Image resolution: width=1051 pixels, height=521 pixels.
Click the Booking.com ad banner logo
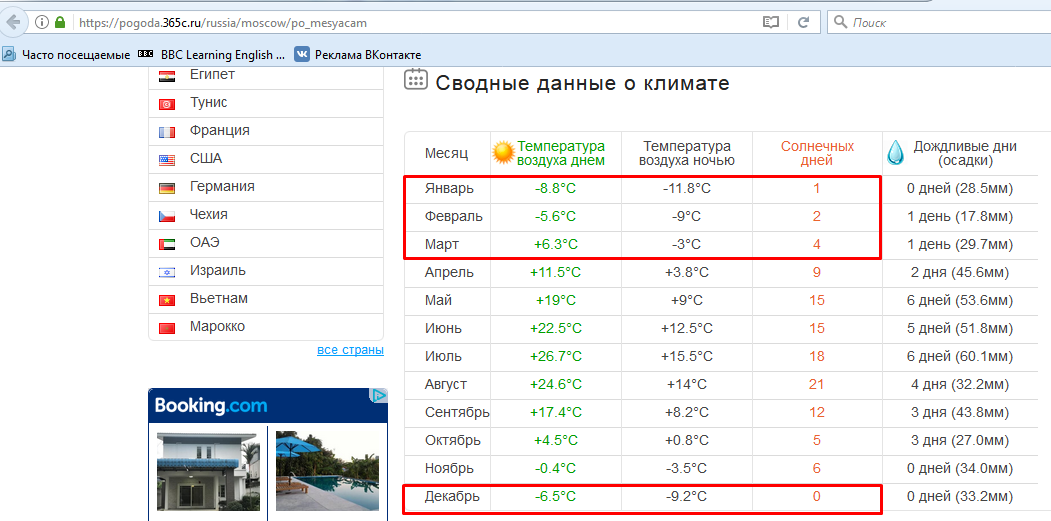coord(210,406)
